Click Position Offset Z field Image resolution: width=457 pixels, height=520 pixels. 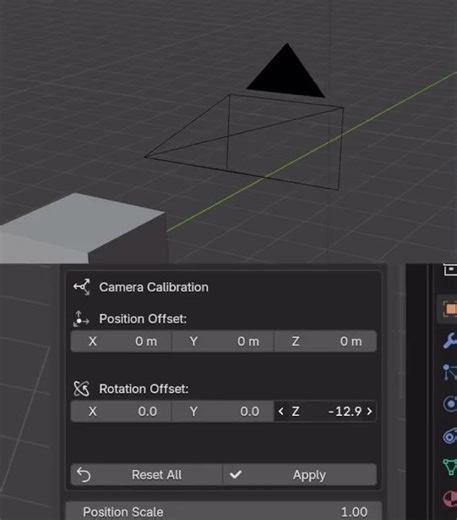(x=325, y=341)
